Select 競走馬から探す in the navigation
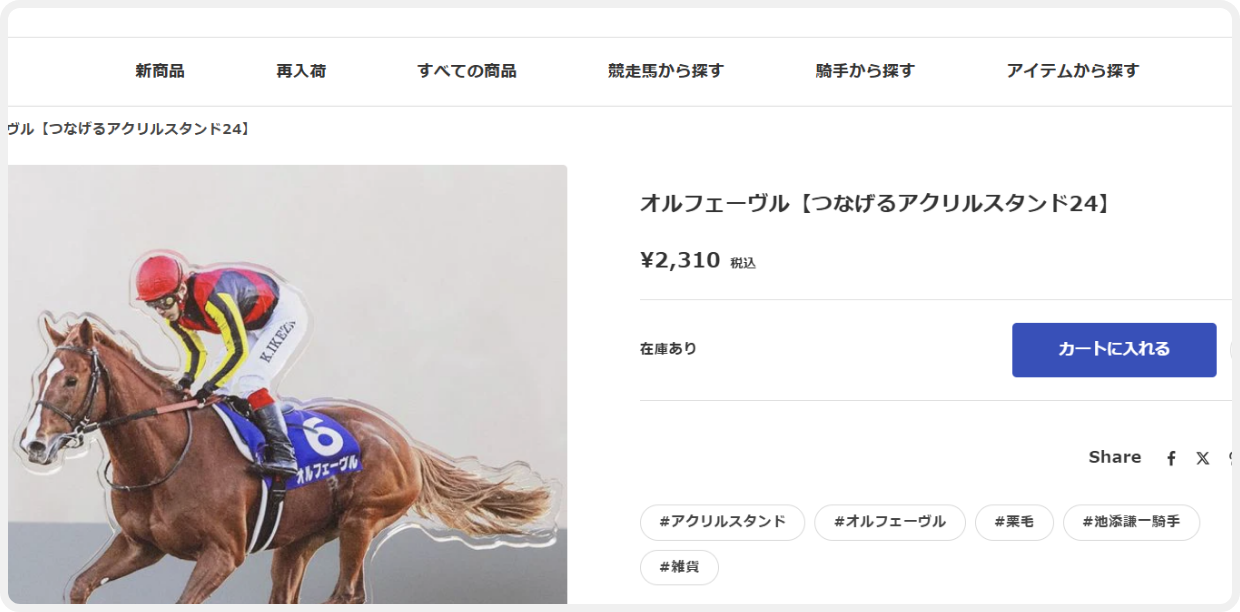The height and width of the screenshot is (612, 1240). tap(666, 71)
